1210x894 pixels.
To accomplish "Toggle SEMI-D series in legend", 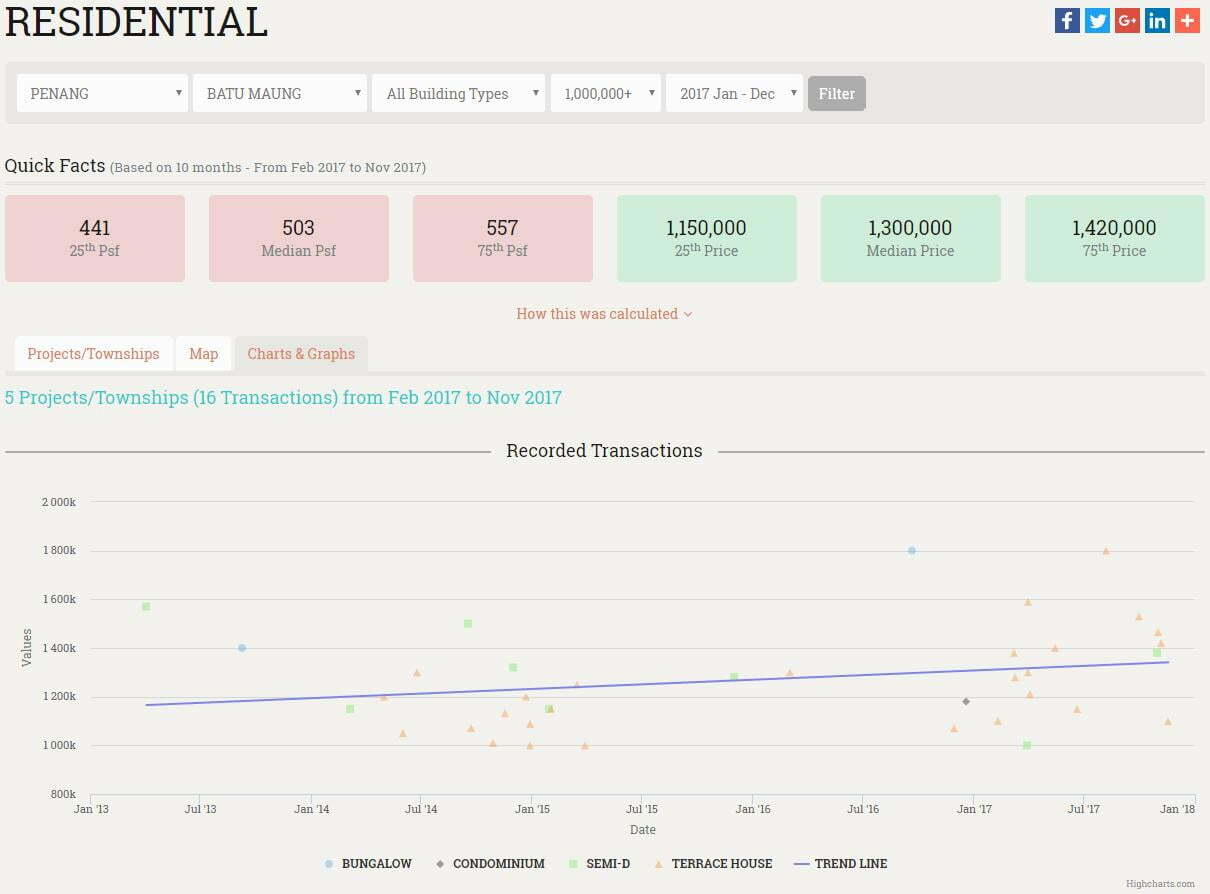I will point(600,864).
